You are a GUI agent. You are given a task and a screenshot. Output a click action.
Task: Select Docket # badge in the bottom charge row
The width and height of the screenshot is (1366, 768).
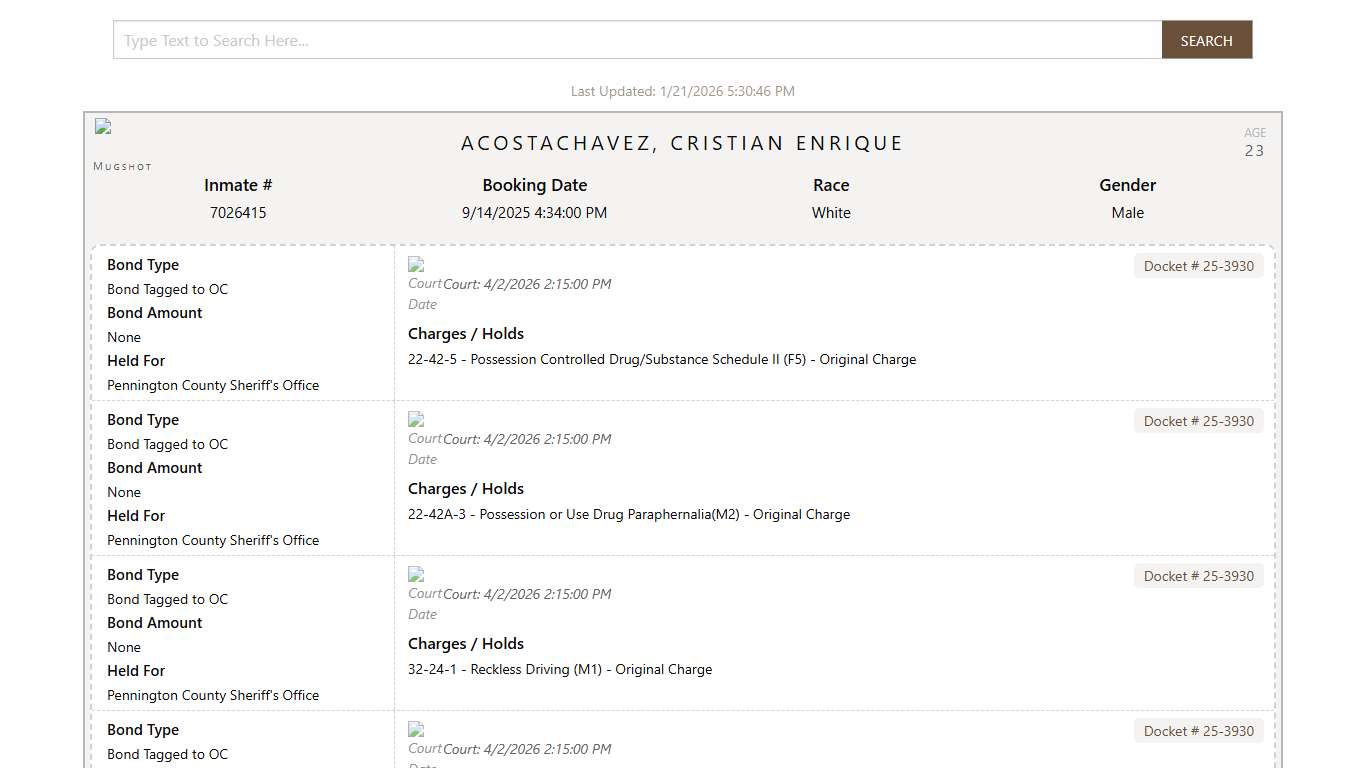point(1198,731)
